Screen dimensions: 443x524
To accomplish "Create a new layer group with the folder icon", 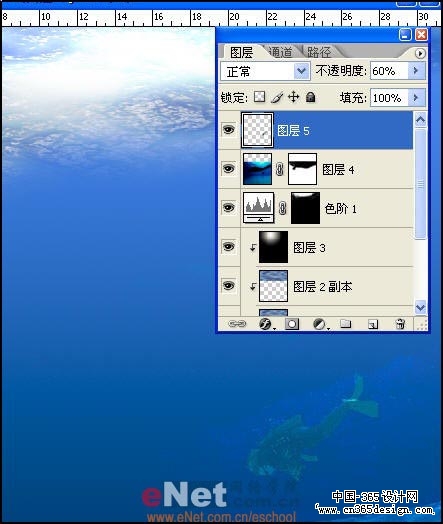I will tap(345, 323).
